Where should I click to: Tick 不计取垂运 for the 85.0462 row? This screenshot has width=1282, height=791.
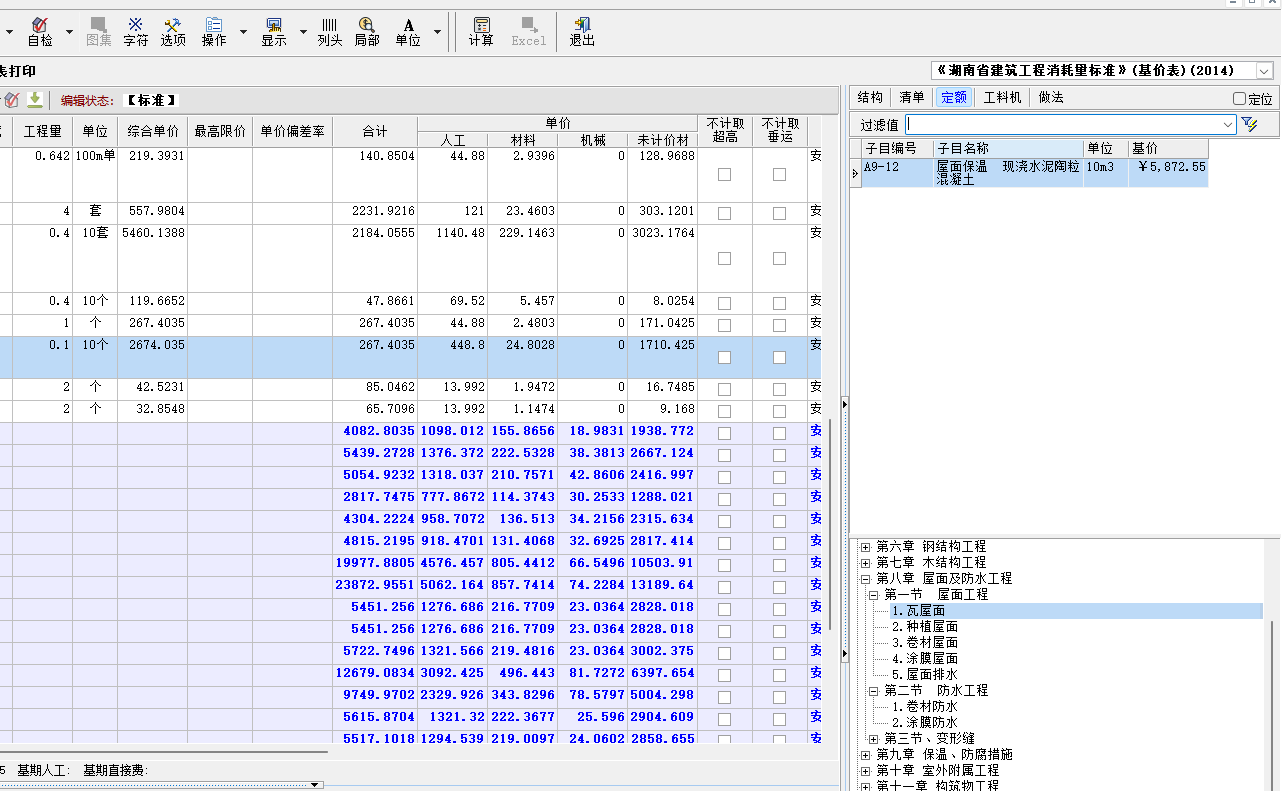pyautogui.click(x=779, y=389)
